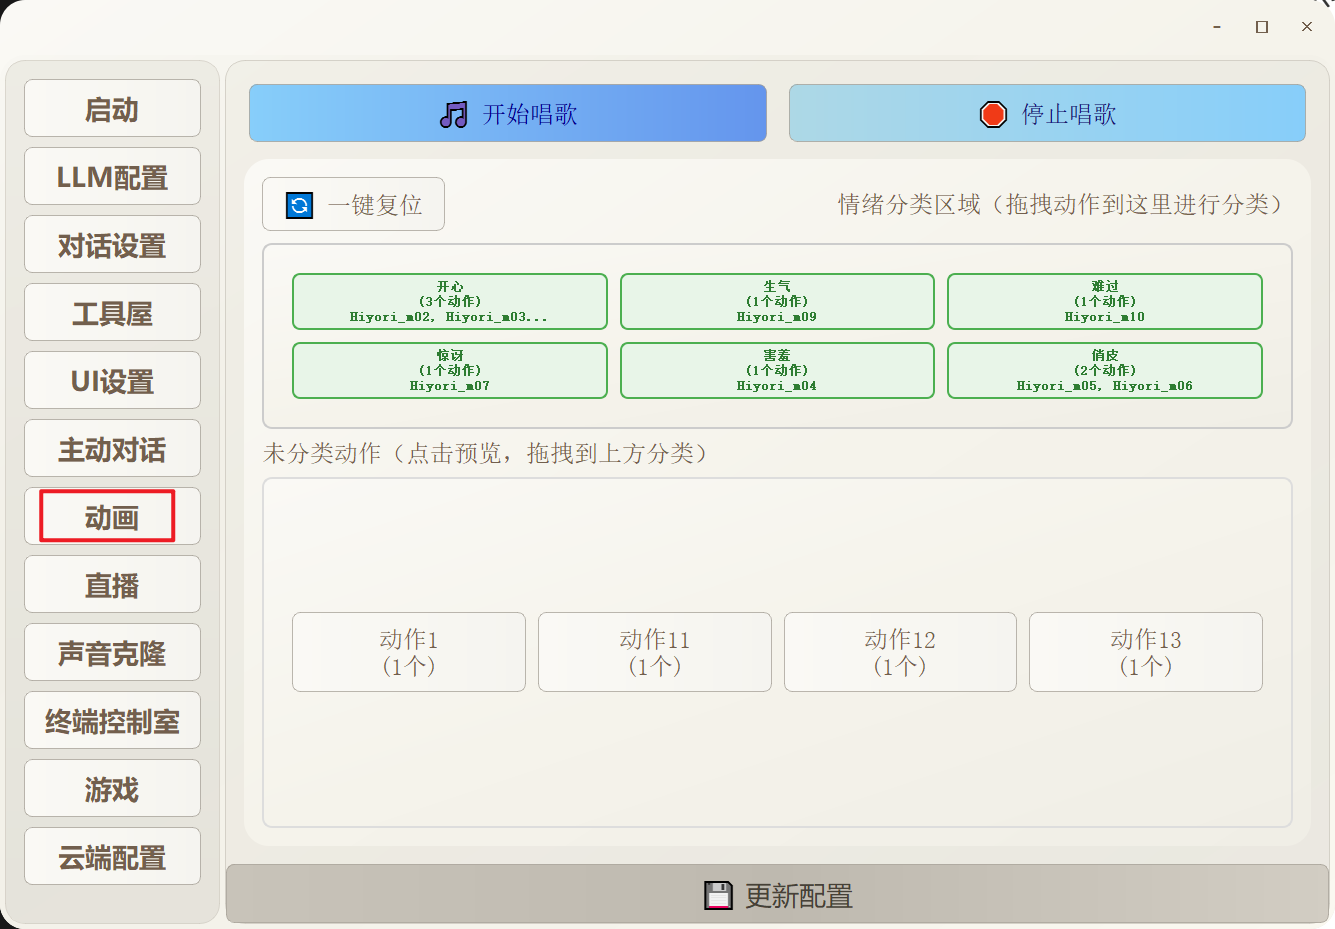Image resolution: width=1335 pixels, height=929 pixels.
Task: Switch to 主动对话 settings
Action: 112,448
